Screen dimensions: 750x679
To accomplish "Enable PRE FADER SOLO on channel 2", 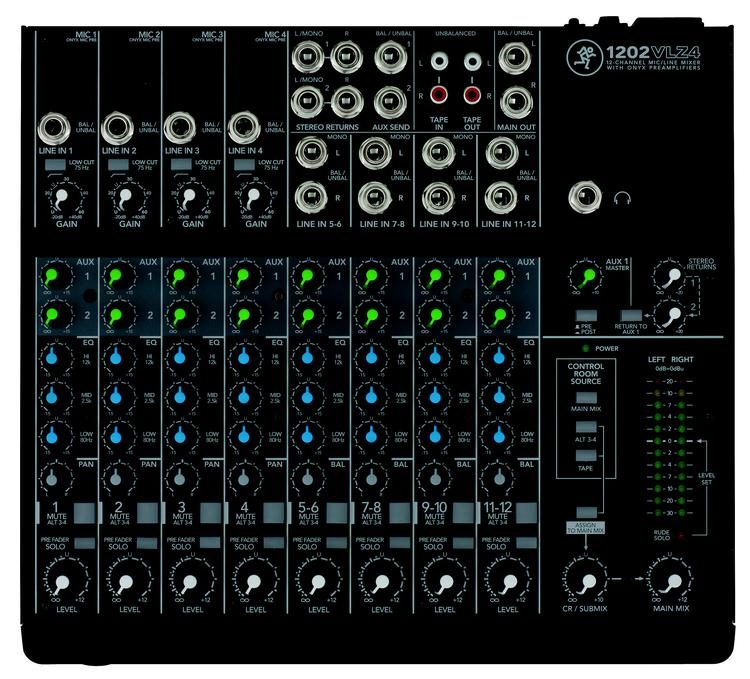I will (147, 543).
